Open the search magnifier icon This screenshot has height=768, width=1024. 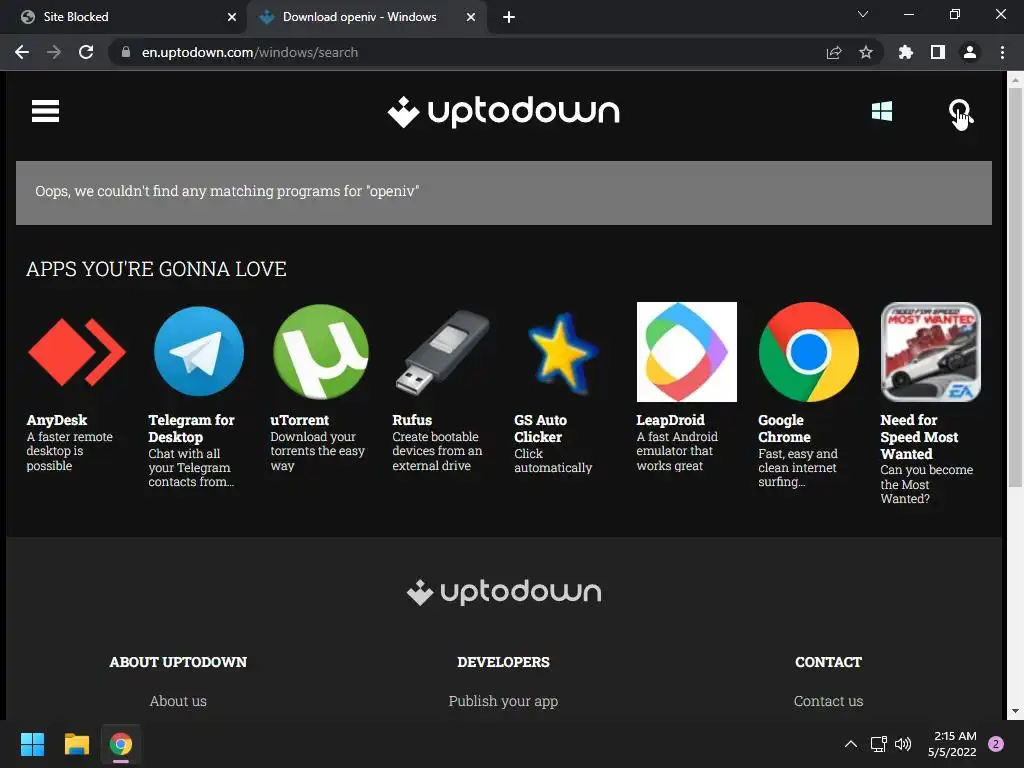click(959, 112)
